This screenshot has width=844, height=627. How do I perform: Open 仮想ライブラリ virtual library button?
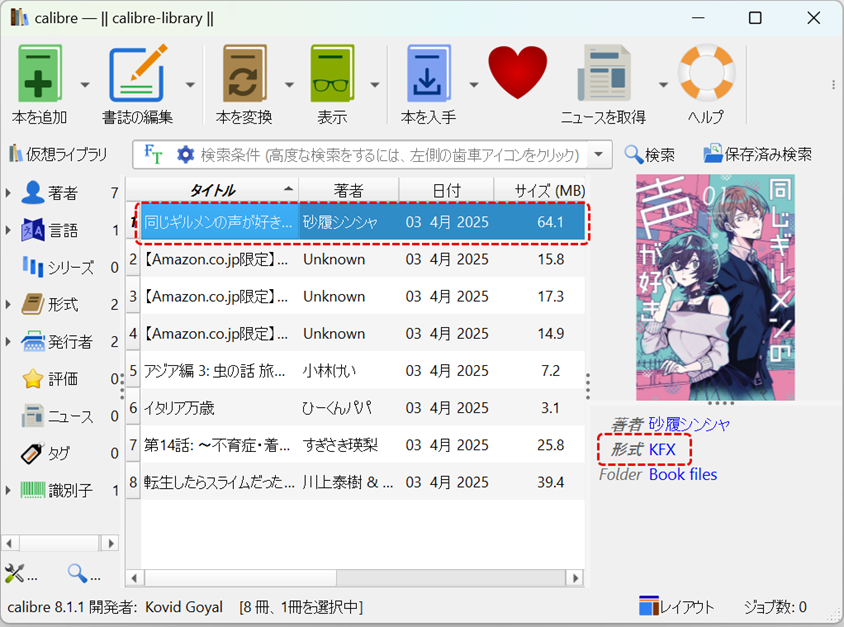click(58, 154)
